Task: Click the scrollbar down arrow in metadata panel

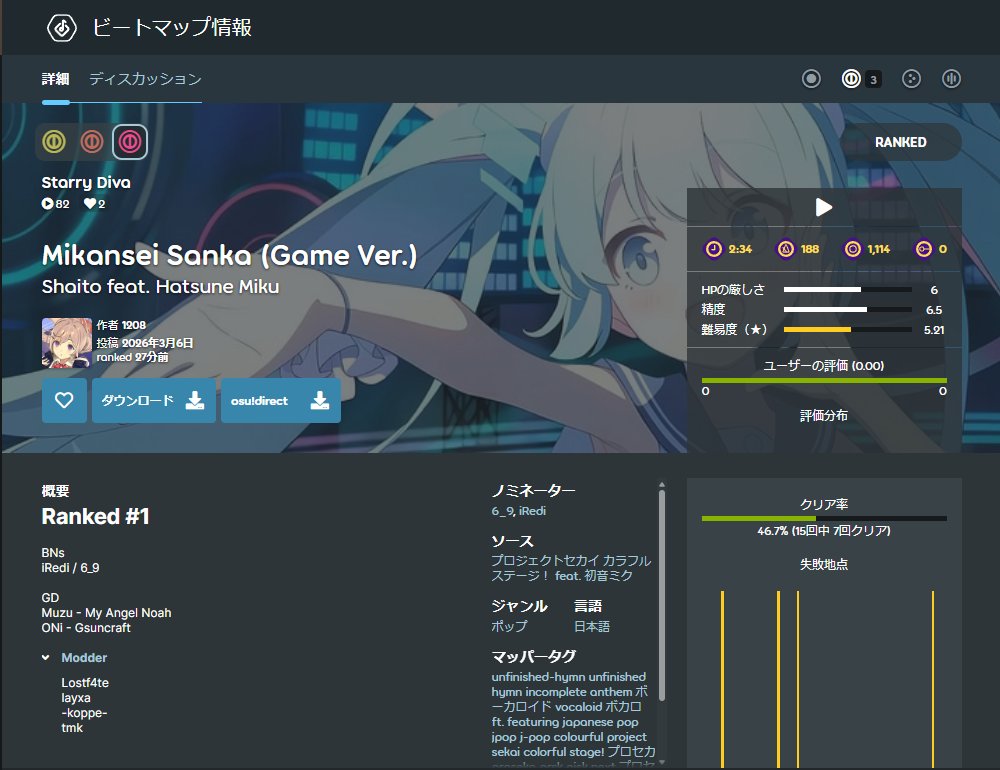Action: (661, 762)
